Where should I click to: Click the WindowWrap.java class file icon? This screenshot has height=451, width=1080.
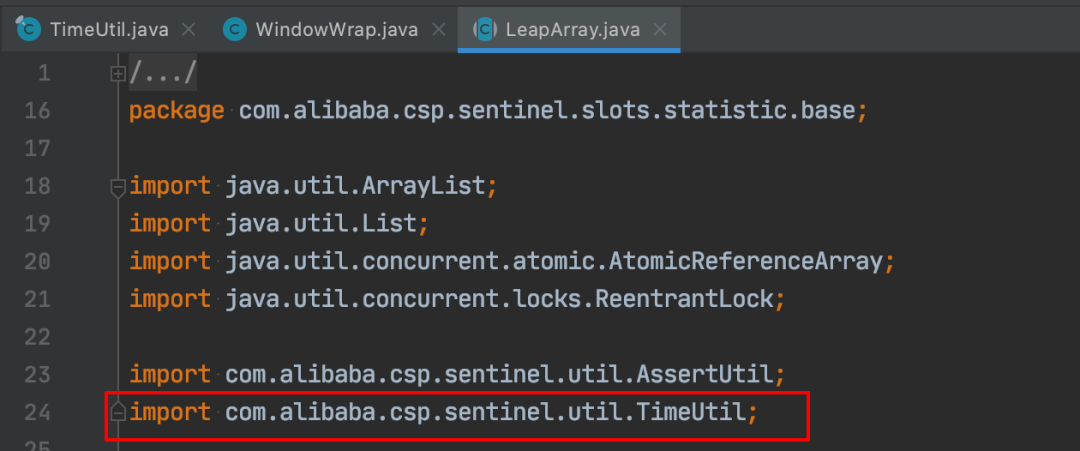pos(235,30)
